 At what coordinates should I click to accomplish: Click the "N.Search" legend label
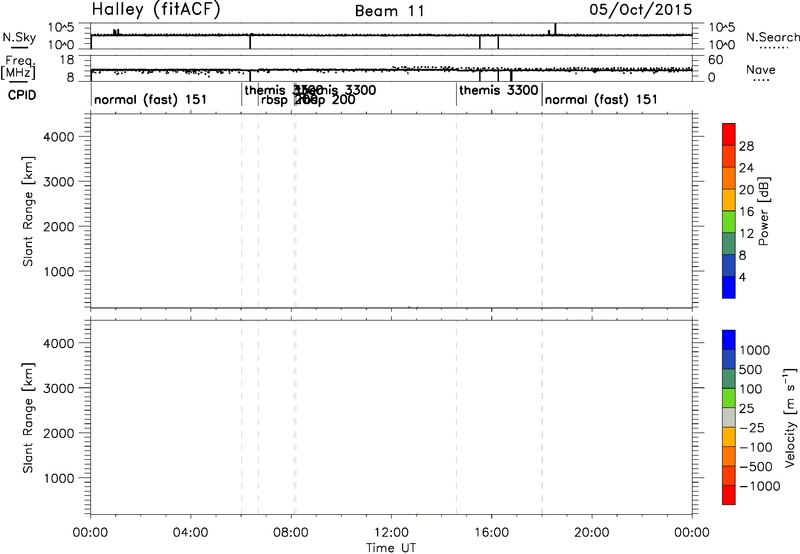coord(772,37)
